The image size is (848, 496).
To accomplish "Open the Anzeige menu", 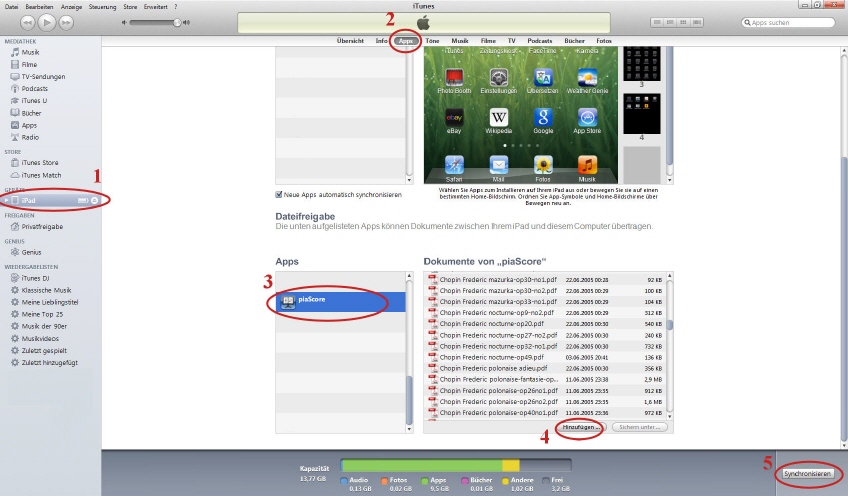I will (x=71, y=6).
